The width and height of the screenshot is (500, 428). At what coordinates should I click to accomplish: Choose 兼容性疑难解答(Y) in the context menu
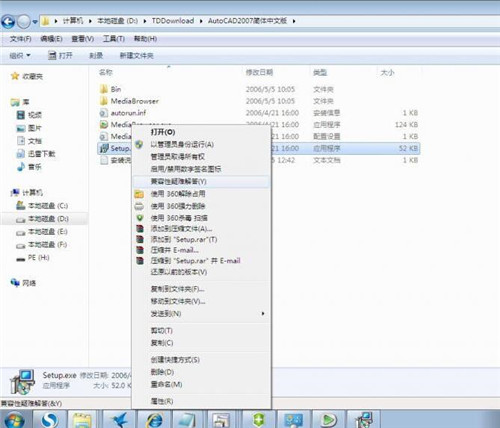click(201, 182)
